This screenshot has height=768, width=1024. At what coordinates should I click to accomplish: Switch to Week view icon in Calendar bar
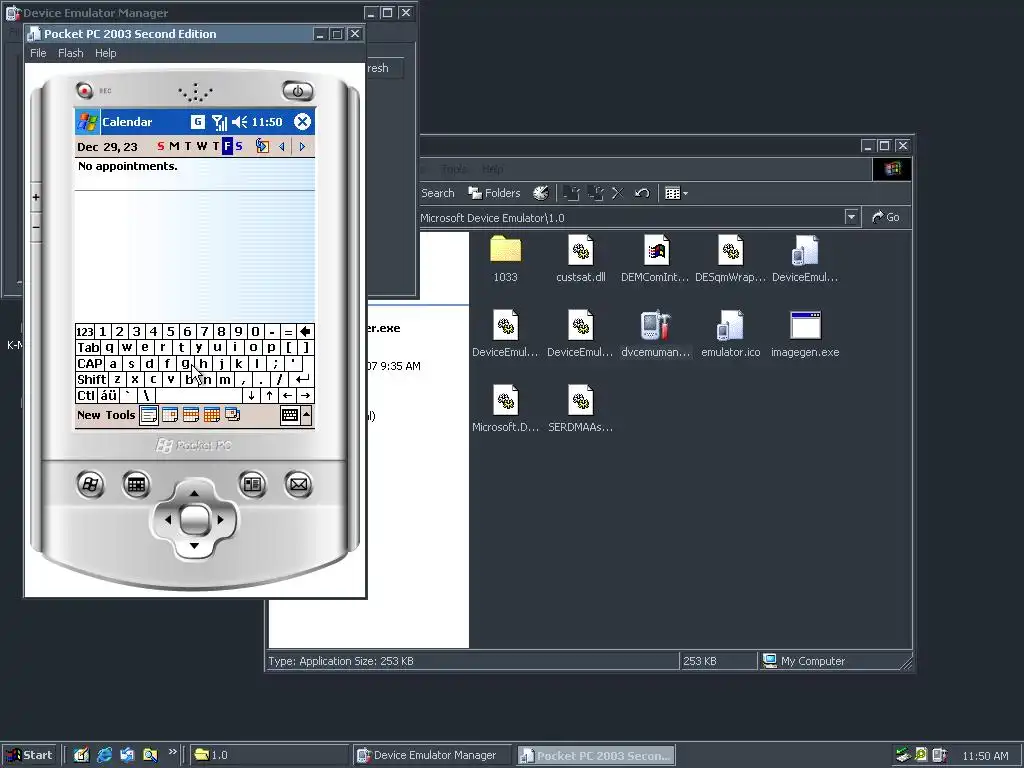click(191, 415)
